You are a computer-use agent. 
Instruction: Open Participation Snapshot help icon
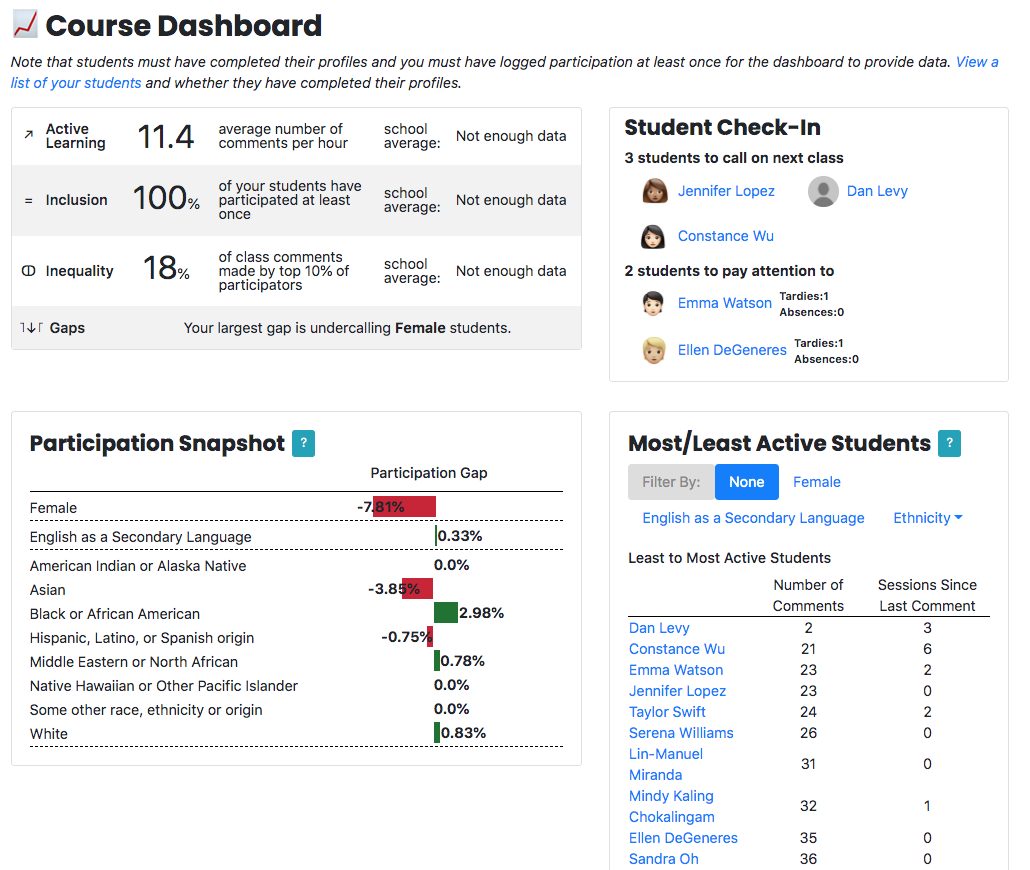(x=303, y=443)
